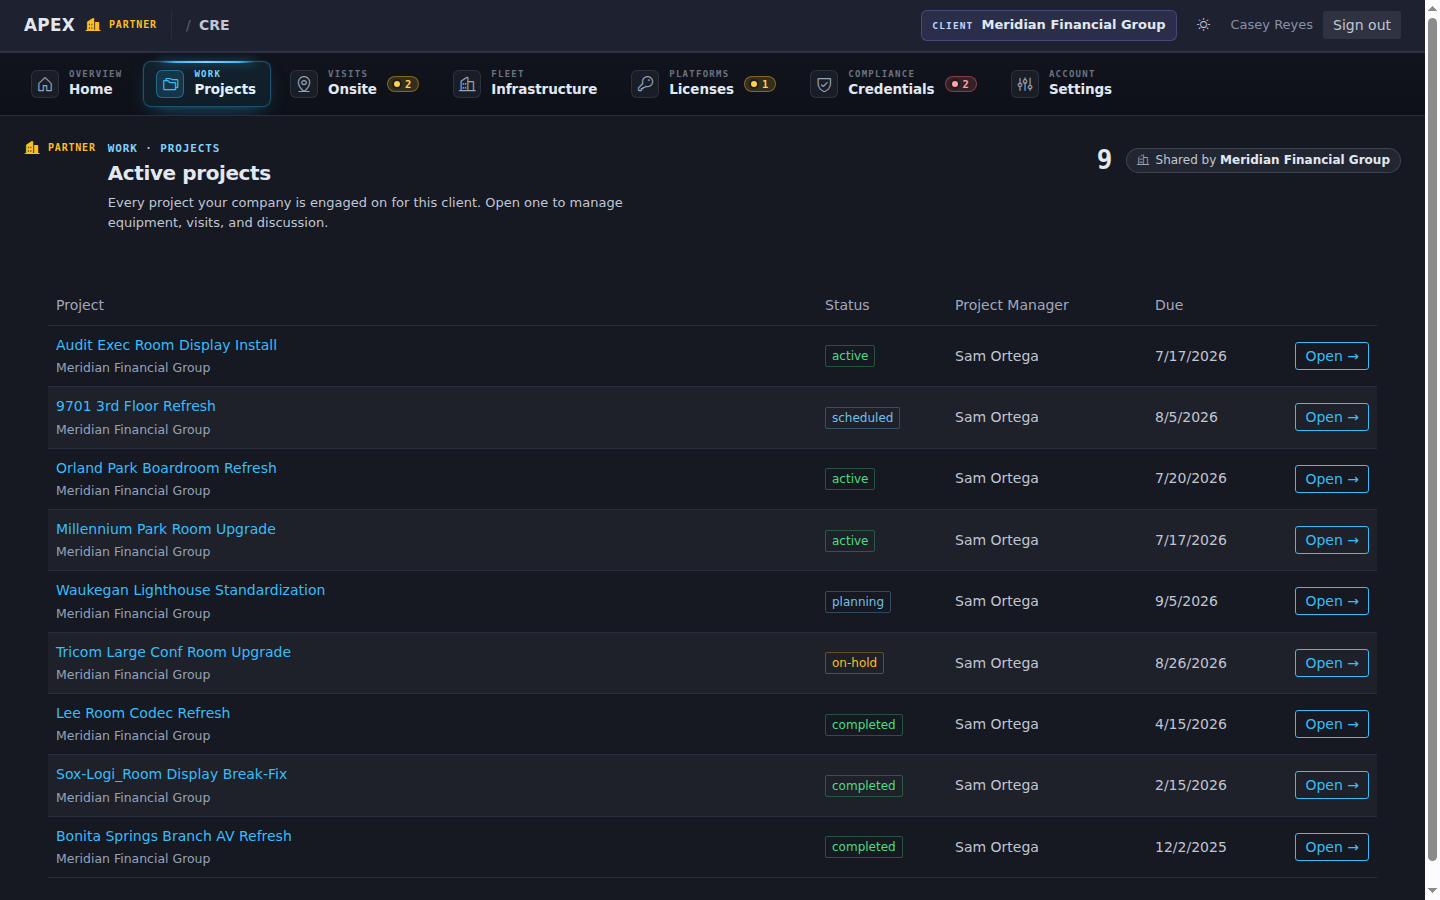Open Sox-Logi_Room Display Break-Fix project link
This screenshot has height=900, width=1440.
[x=171, y=774]
